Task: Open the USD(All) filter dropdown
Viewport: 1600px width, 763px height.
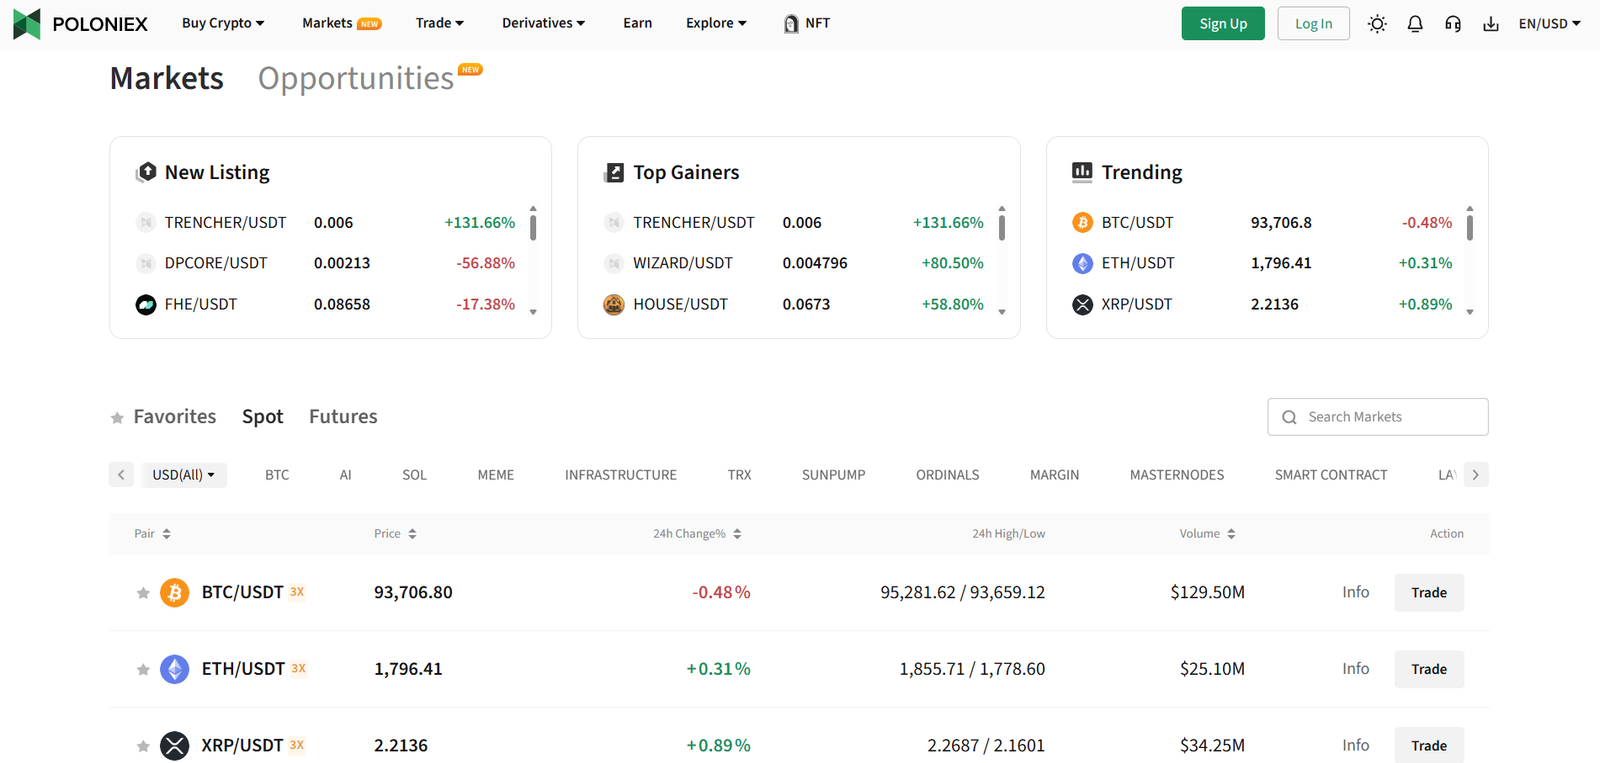Action: click(184, 475)
